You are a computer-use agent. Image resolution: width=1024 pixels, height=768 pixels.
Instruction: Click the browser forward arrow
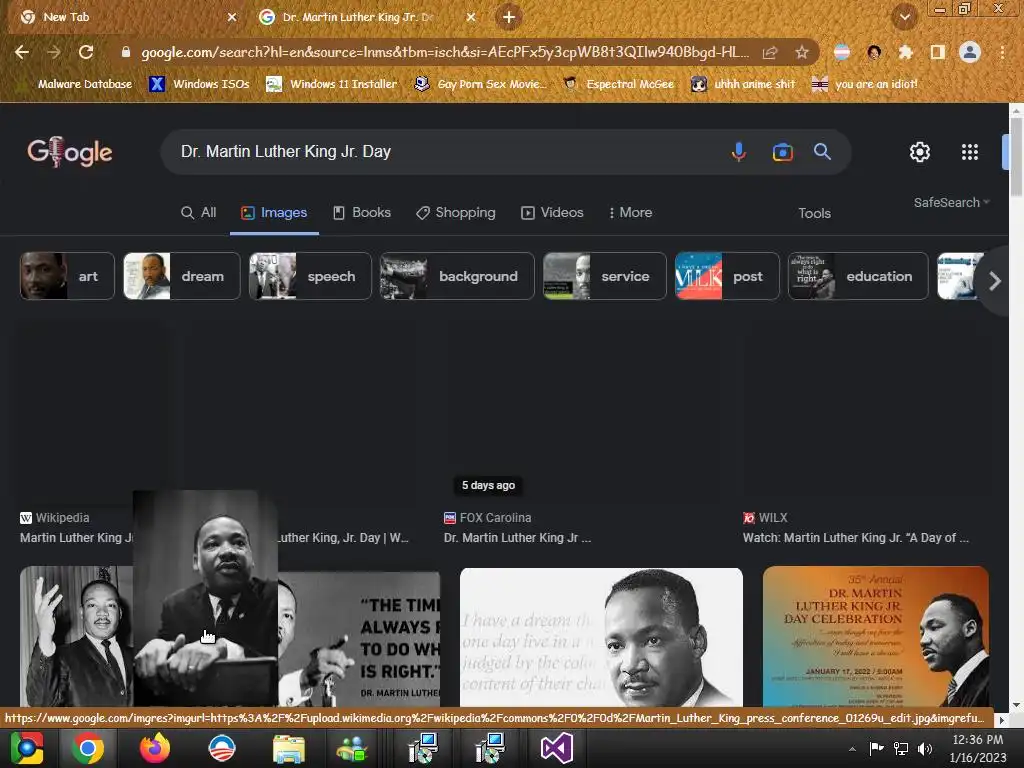54,52
